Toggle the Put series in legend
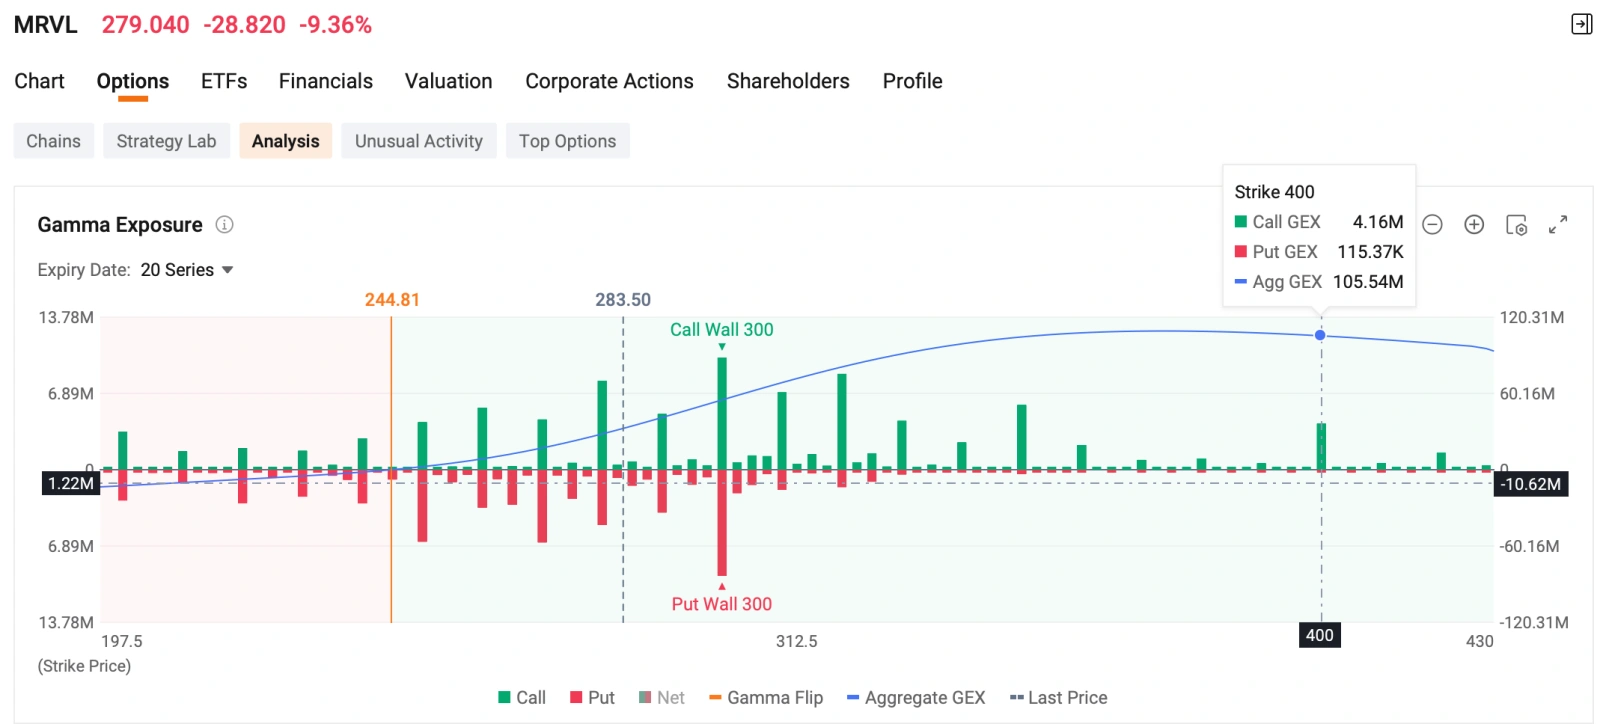1600x727 pixels. pos(592,698)
